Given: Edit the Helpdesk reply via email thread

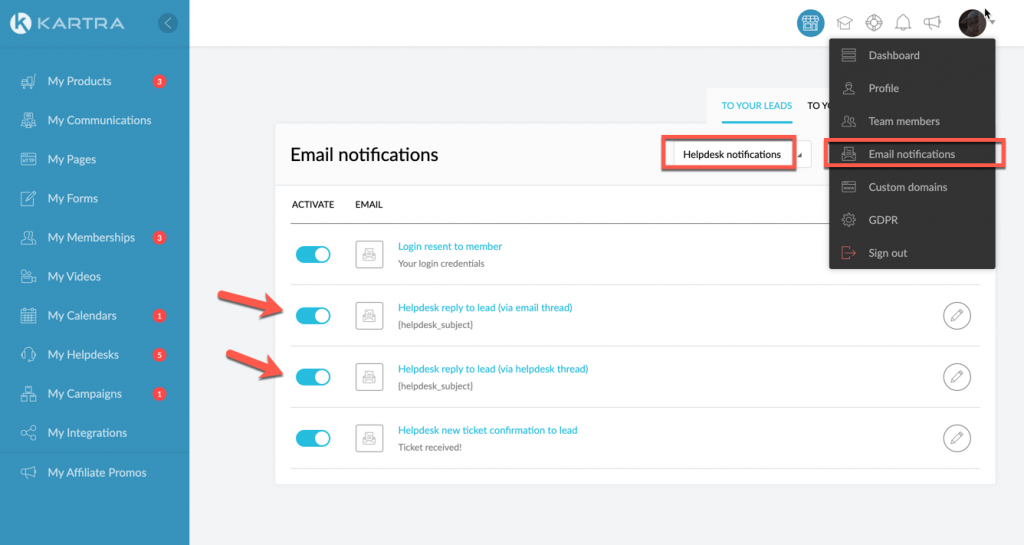Looking at the screenshot, I should [956, 315].
